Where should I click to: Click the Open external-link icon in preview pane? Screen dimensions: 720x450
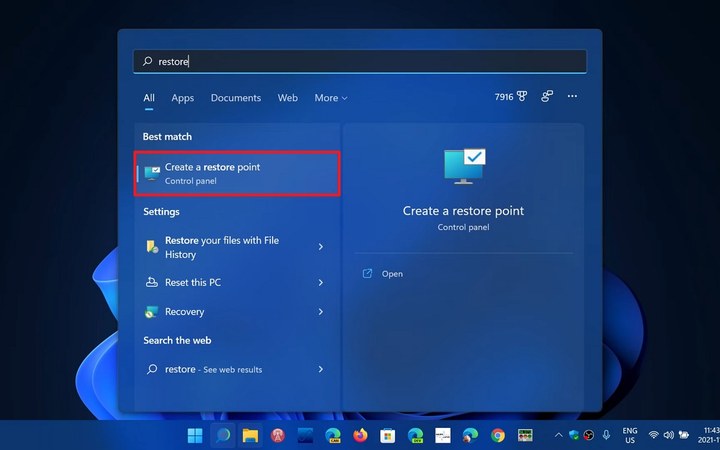367,274
